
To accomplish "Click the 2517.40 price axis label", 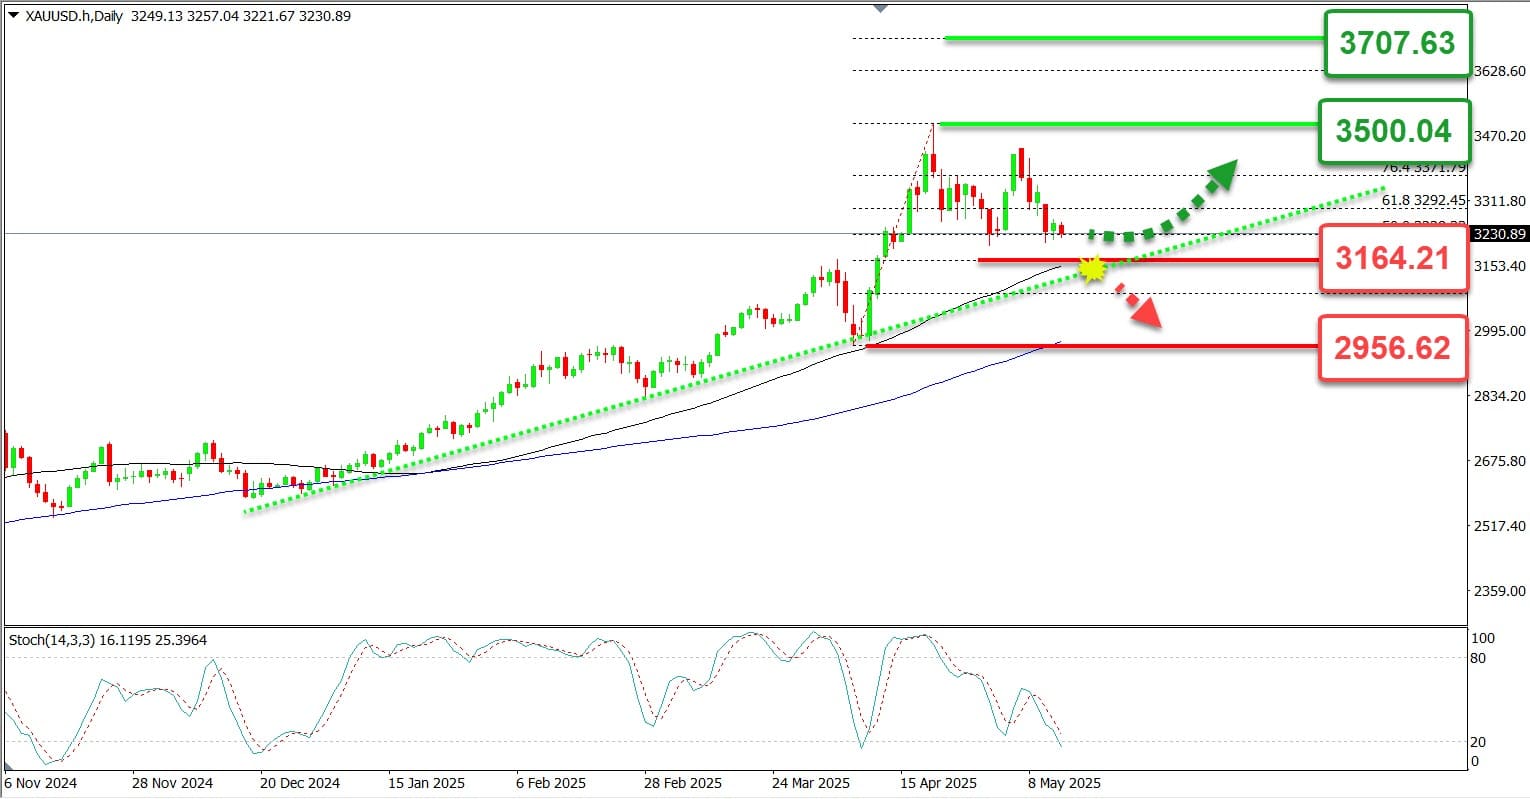I will [x=1500, y=526].
